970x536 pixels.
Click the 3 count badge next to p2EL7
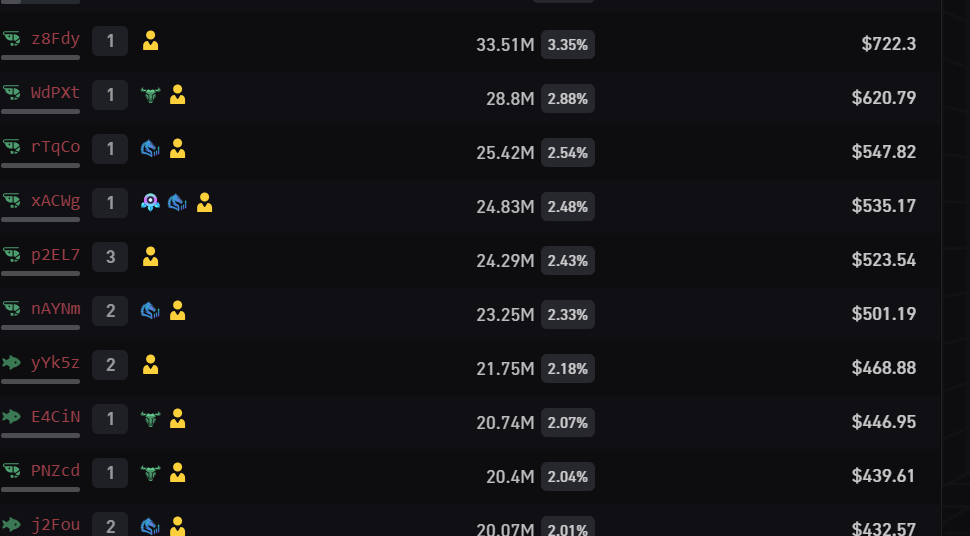coord(110,257)
